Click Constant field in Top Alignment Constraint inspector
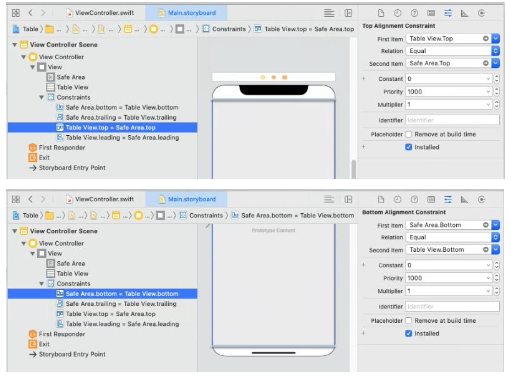The height and width of the screenshot is (377, 511). point(449,79)
